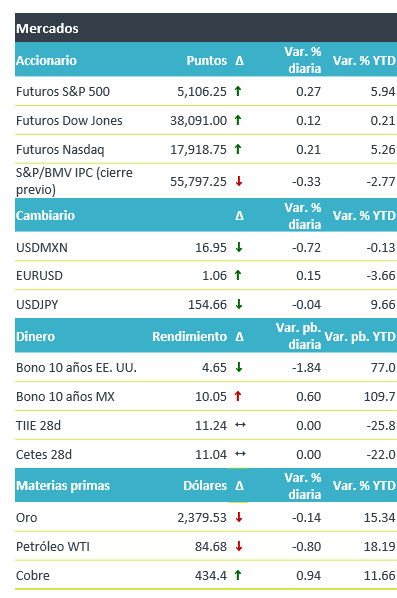Click the Bono 10 años EE. UU. label

[76, 368]
